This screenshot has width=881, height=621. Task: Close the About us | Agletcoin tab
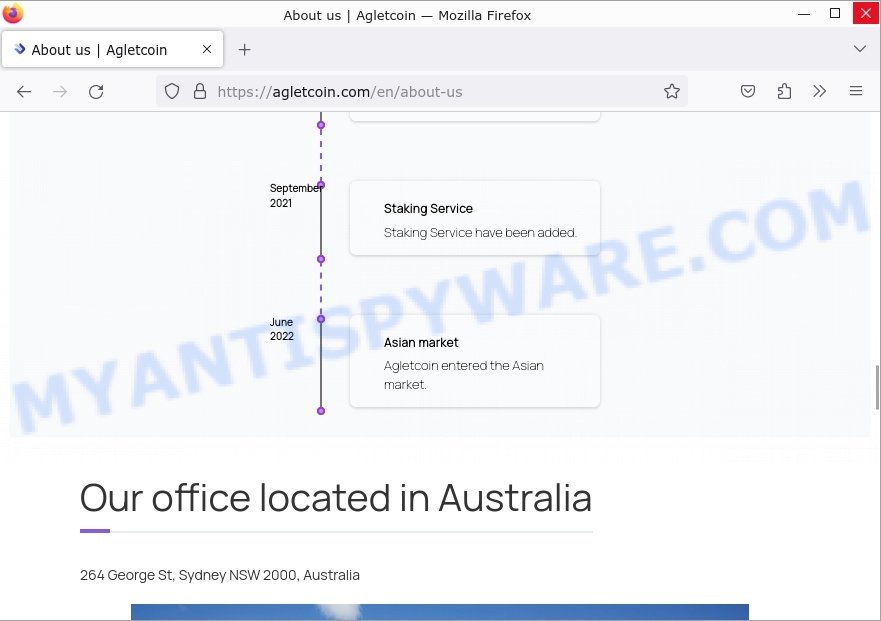point(207,49)
